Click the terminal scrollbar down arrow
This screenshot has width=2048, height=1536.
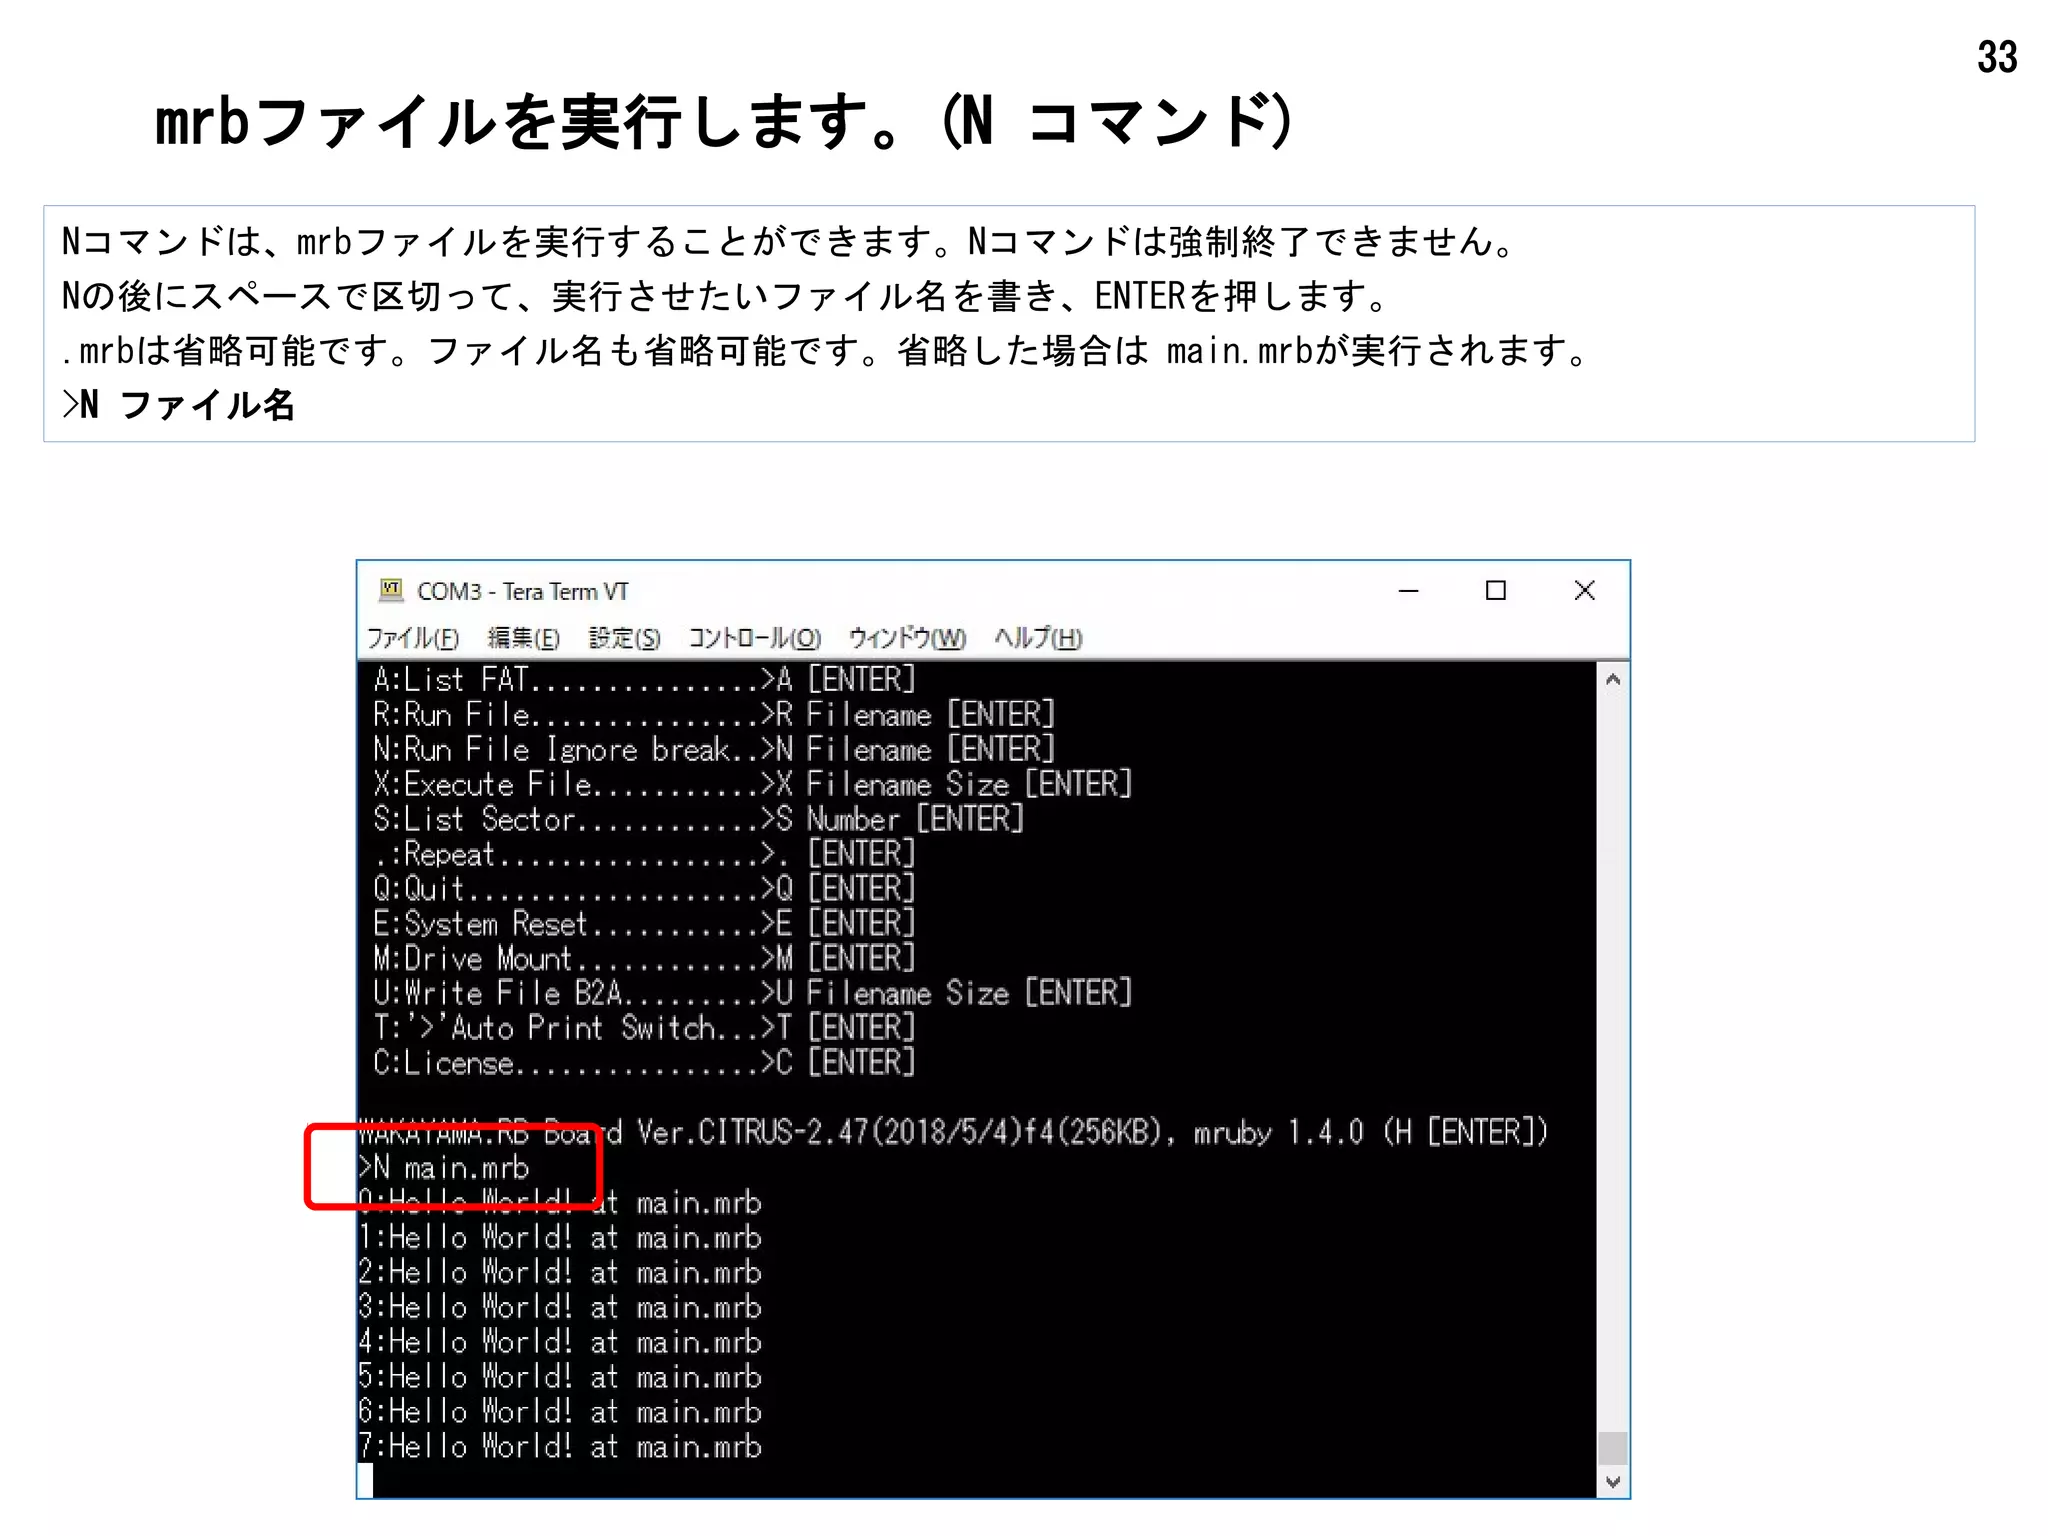(x=1612, y=1482)
